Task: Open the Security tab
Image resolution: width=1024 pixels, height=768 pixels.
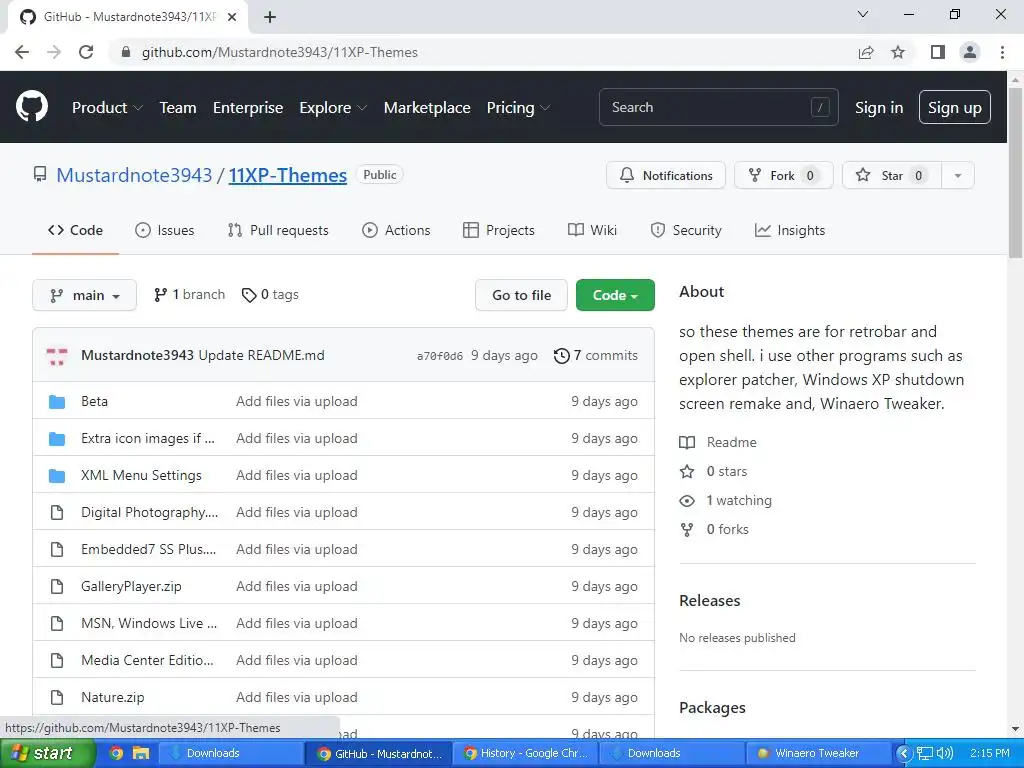Action: [x=686, y=231]
